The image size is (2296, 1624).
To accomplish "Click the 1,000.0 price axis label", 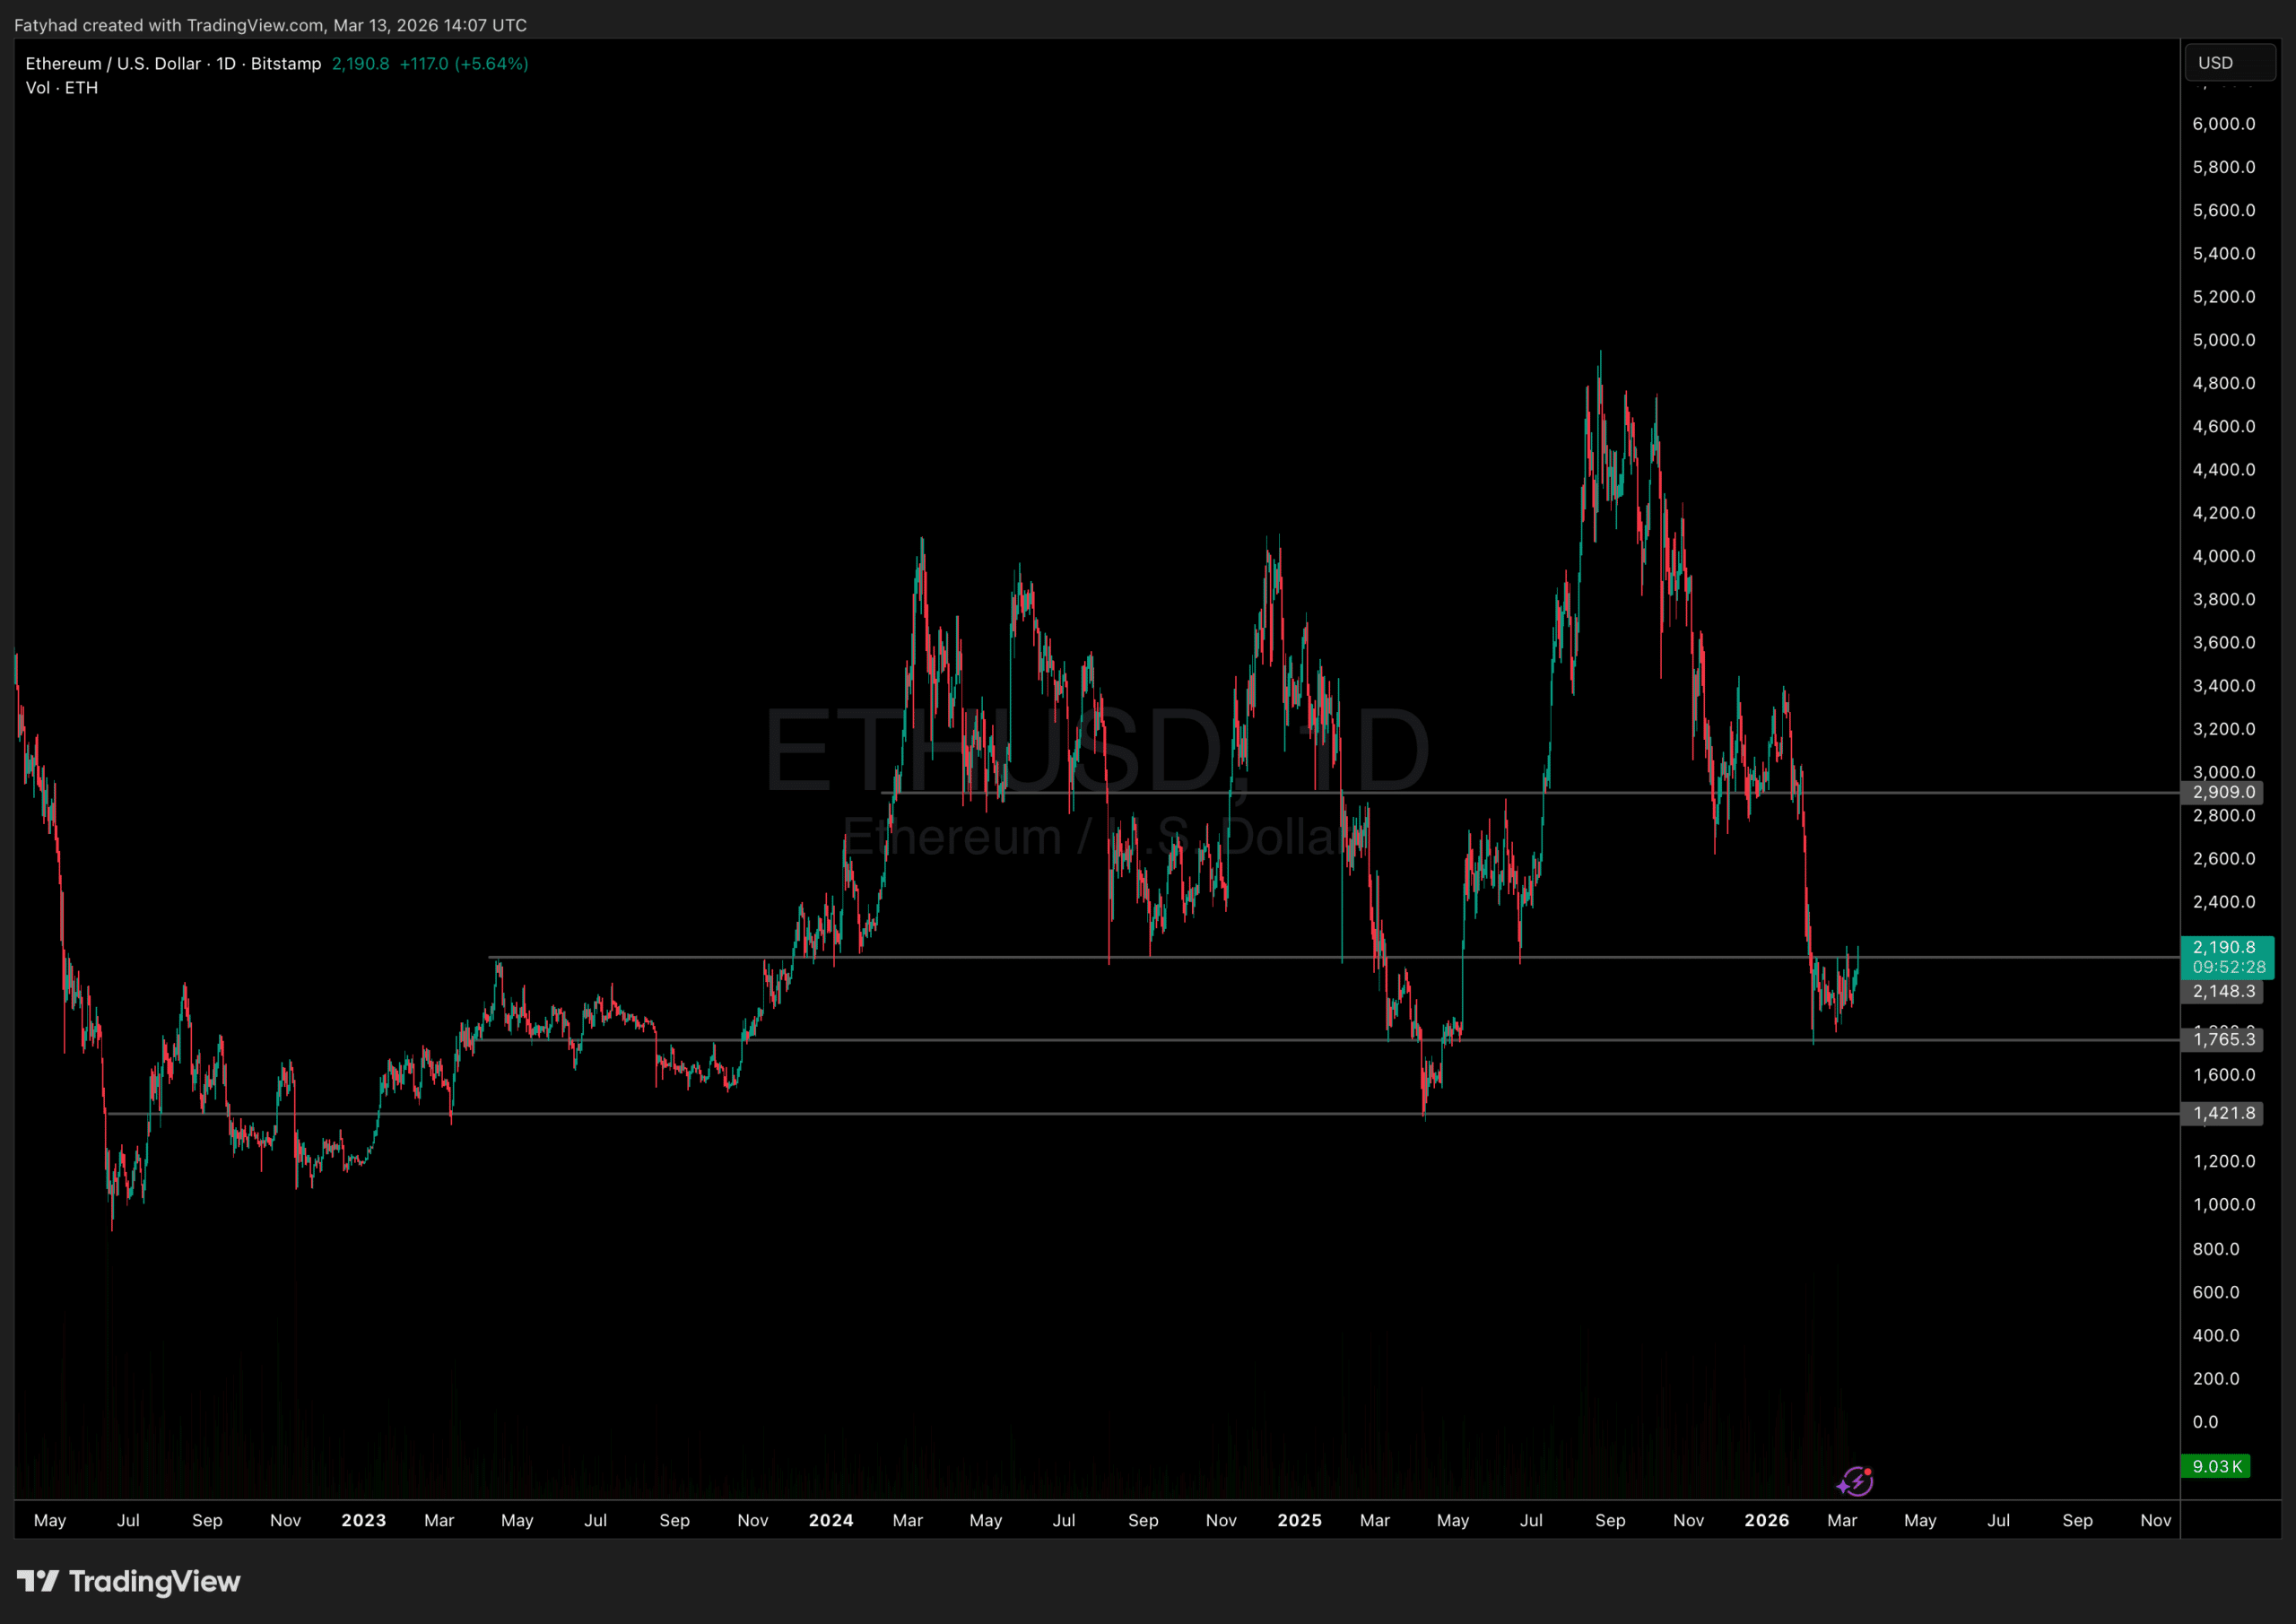I will [2224, 1204].
